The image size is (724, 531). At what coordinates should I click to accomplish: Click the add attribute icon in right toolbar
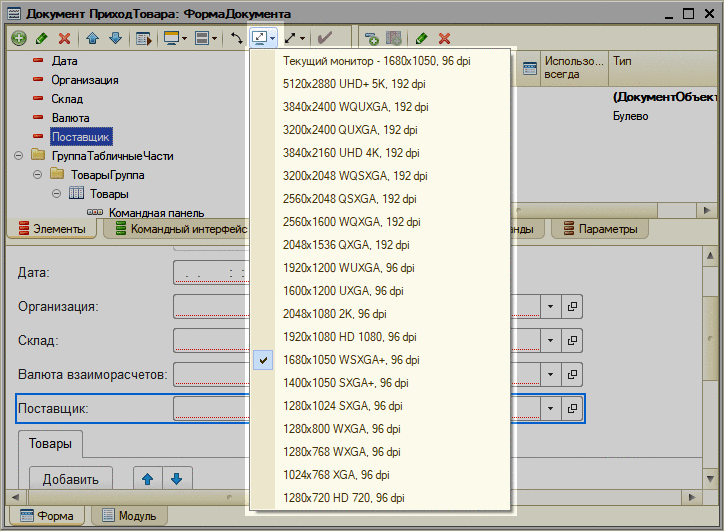[x=371, y=38]
